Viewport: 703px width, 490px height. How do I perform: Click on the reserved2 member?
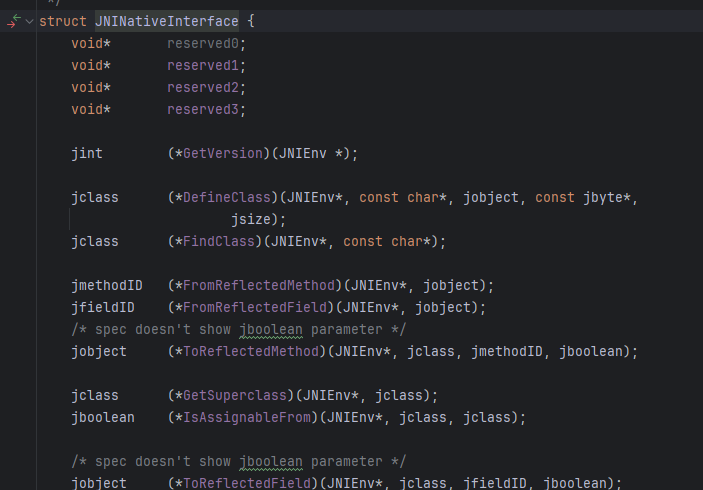coord(206,87)
